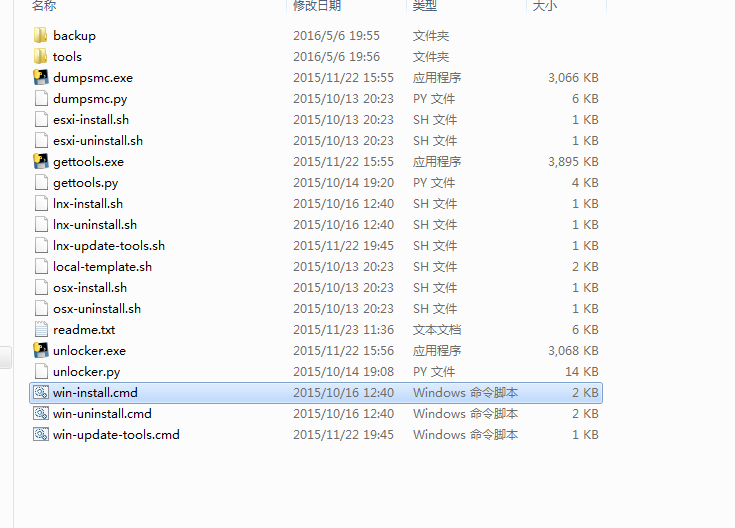
Task: Click the backup folder icon
Action: point(41,36)
